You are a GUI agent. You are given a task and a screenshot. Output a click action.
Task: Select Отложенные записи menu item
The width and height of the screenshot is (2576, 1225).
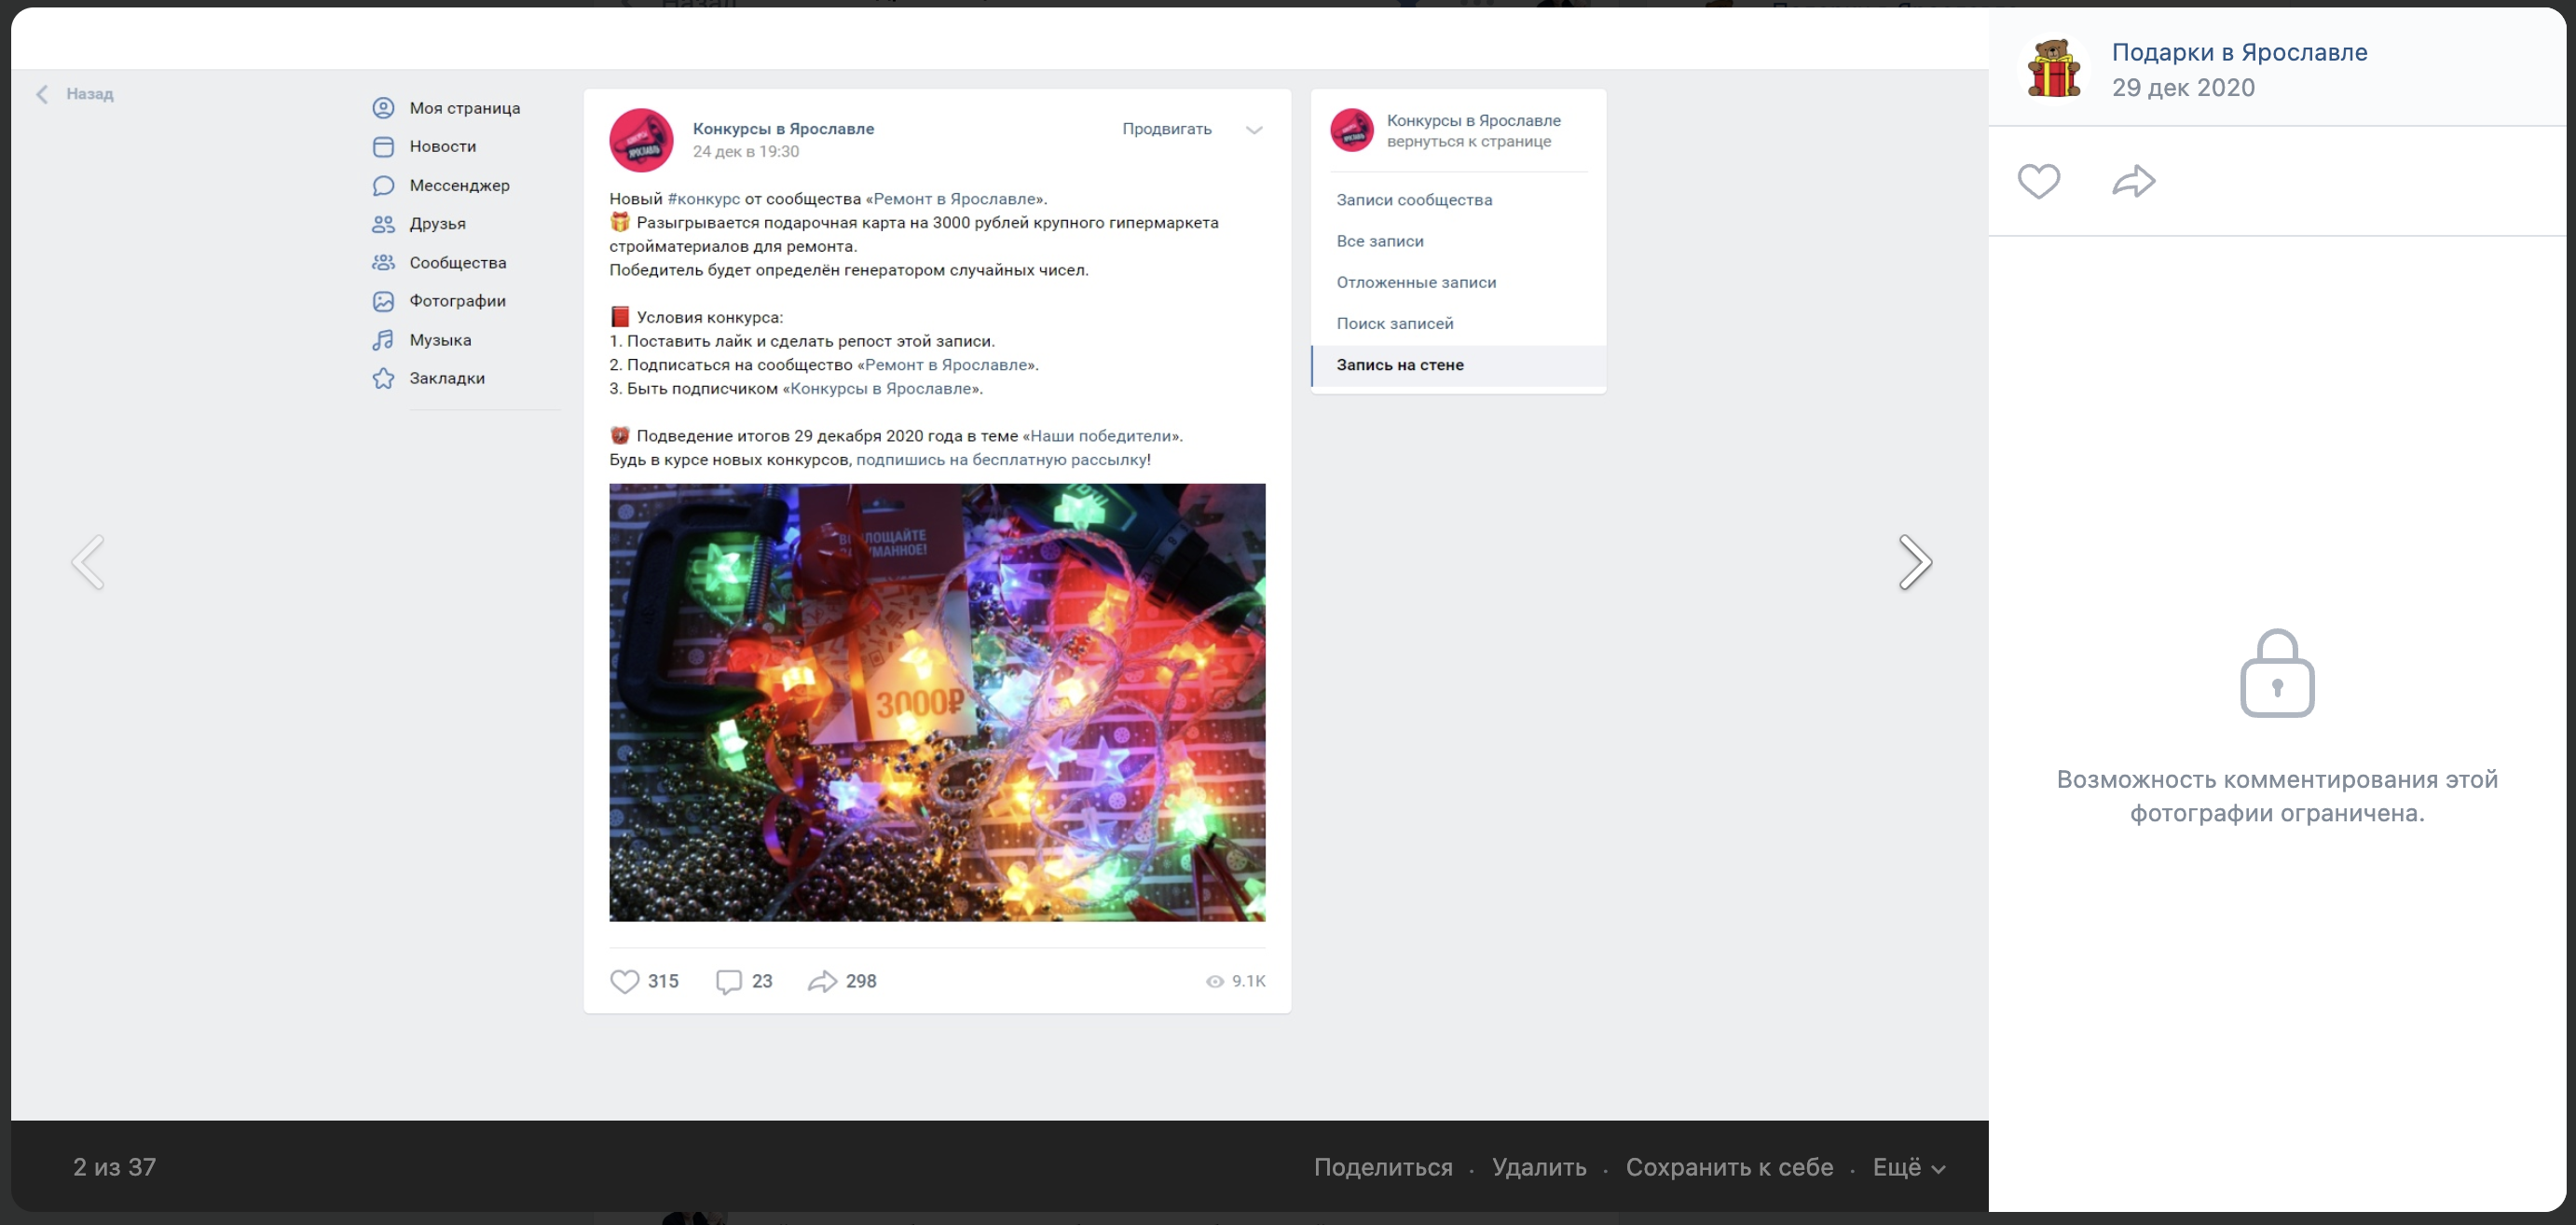click(x=1416, y=282)
